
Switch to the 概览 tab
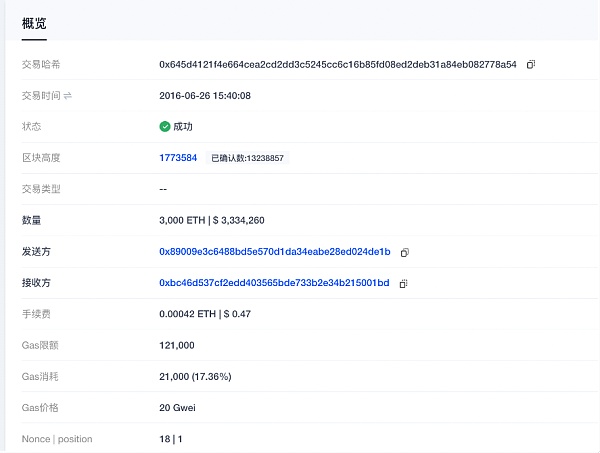tap(34, 22)
